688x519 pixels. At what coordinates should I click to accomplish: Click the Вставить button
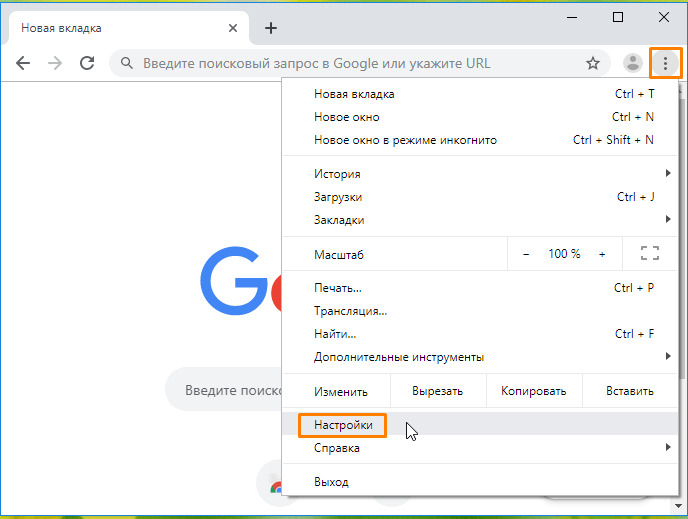tap(630, 391)
